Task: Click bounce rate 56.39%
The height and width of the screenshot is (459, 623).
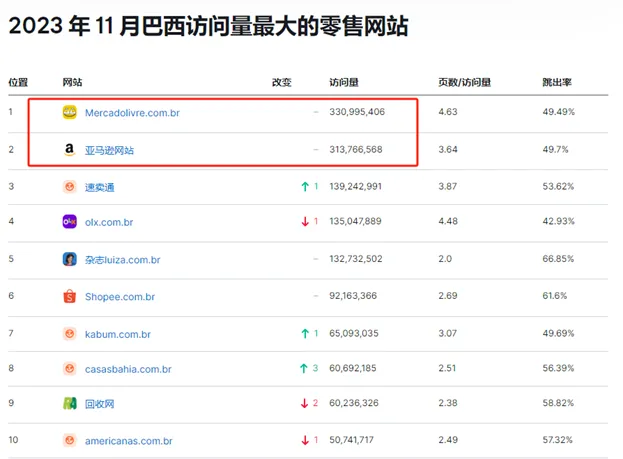Action: pos(558,368)
